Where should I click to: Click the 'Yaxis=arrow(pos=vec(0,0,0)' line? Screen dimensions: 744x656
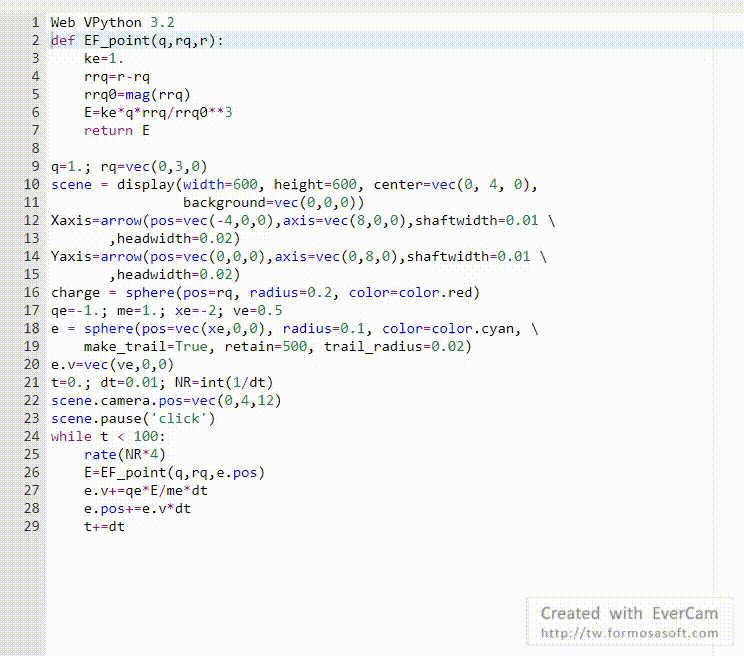pyautogui.click(x=298, y=257)
